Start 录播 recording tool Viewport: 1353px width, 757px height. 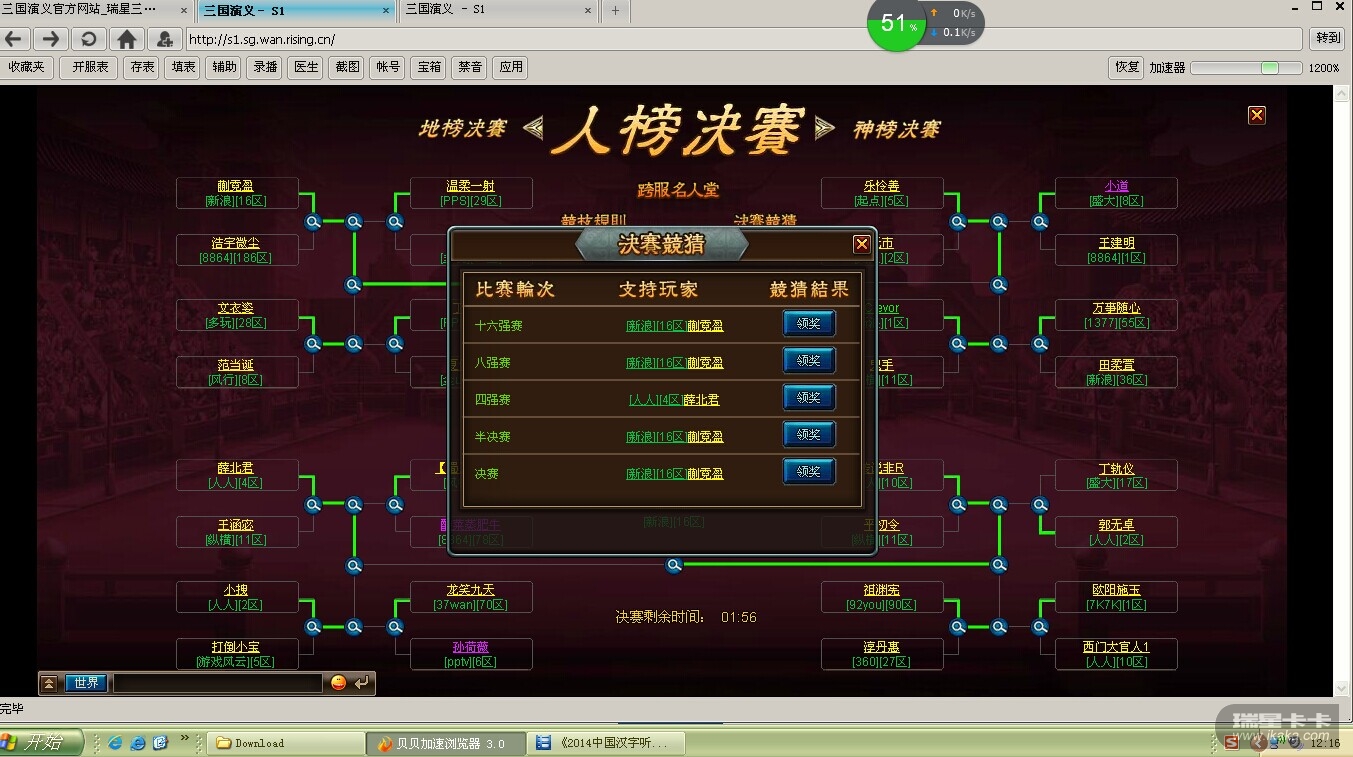[265, 67]
